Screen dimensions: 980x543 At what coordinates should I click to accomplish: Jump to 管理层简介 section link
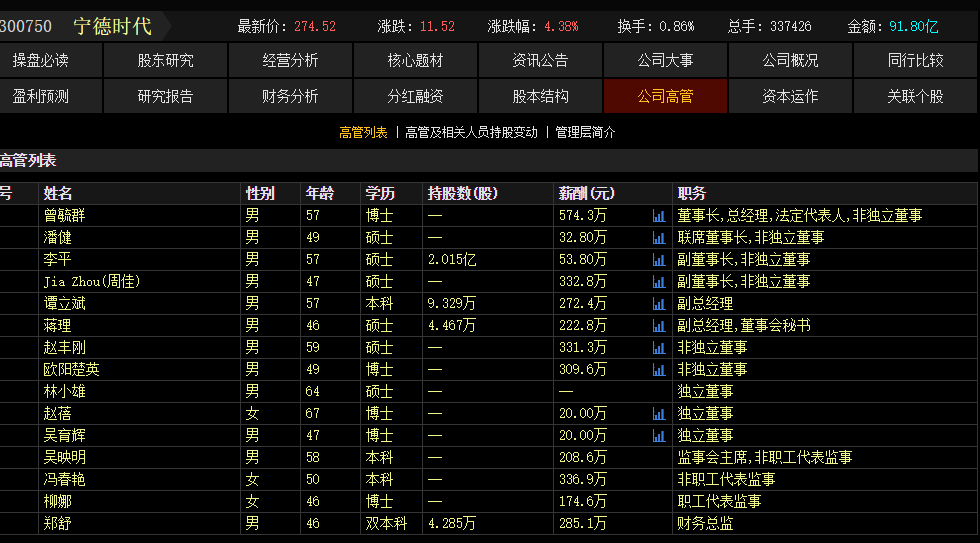click(x=585, y=132)
